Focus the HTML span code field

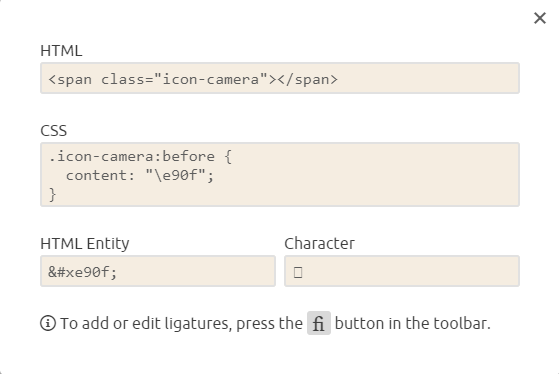[280, 78]
